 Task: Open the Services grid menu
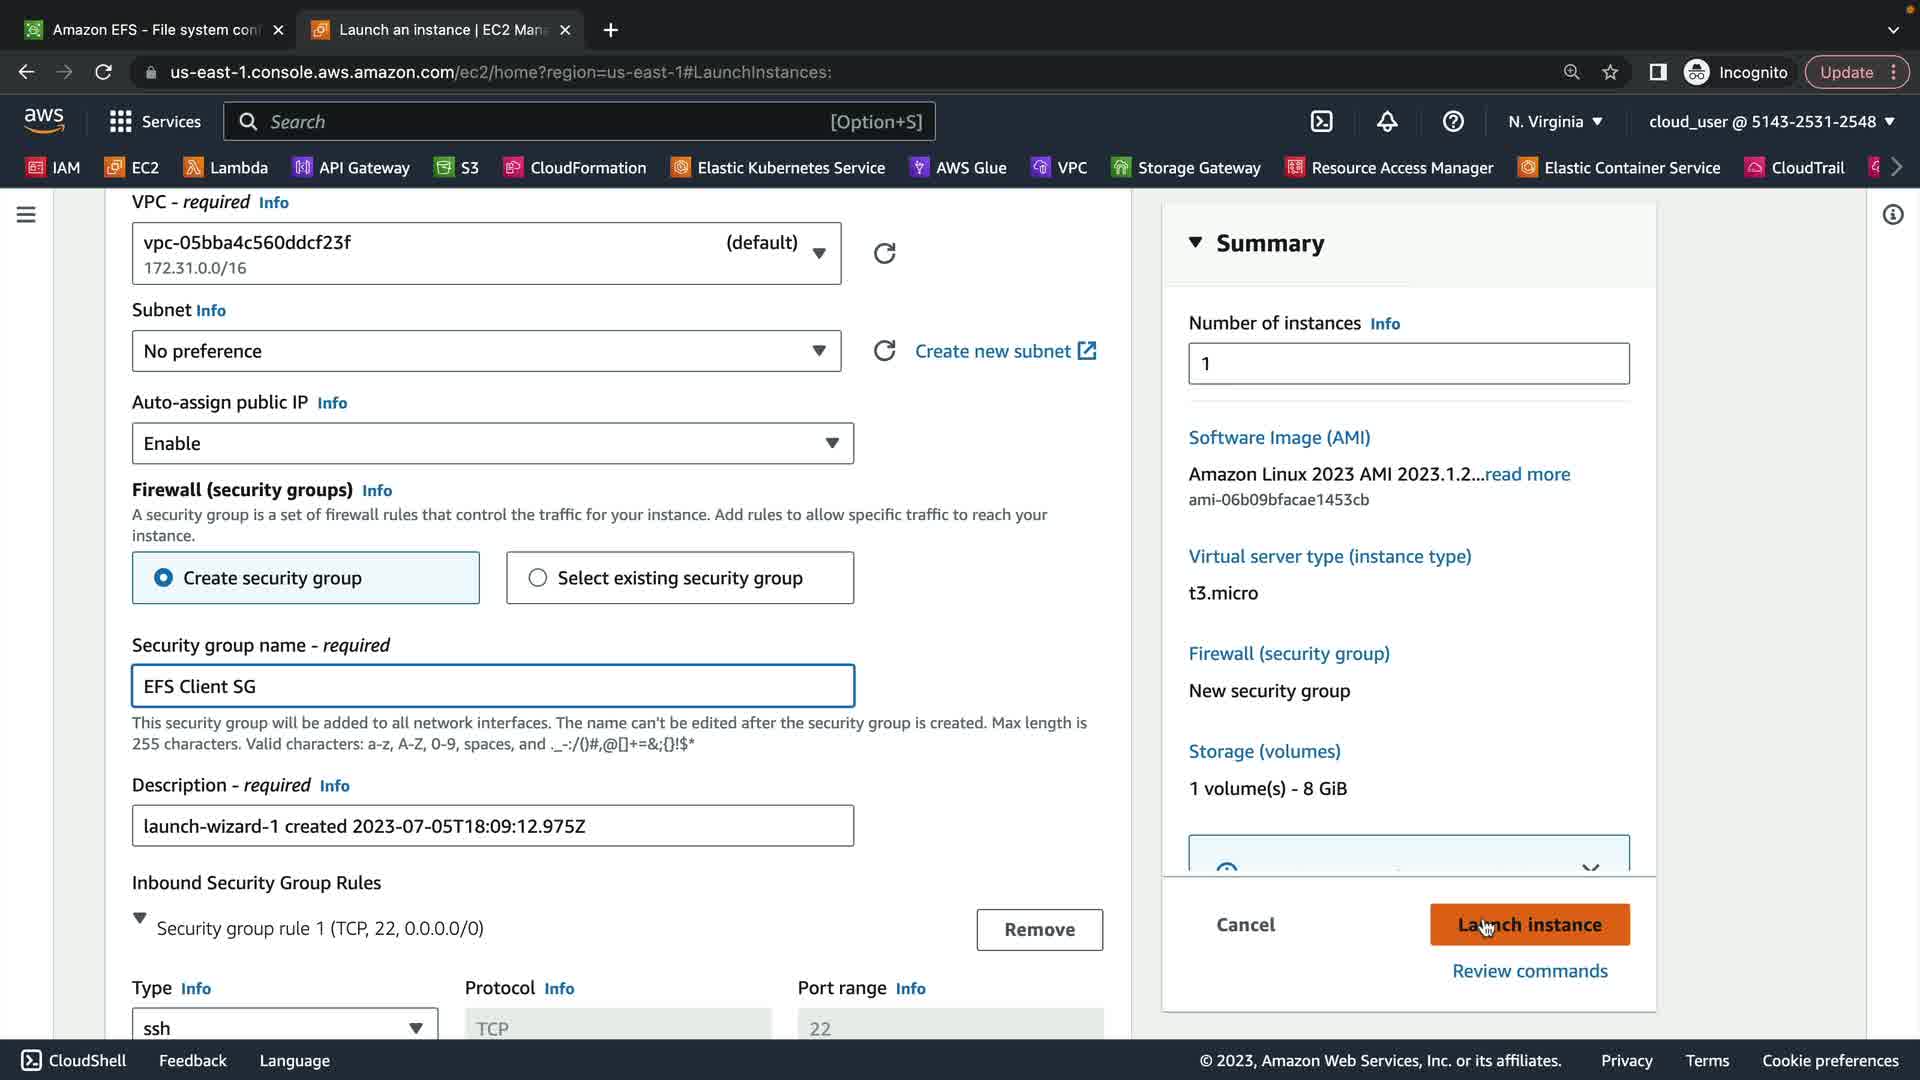121,121
